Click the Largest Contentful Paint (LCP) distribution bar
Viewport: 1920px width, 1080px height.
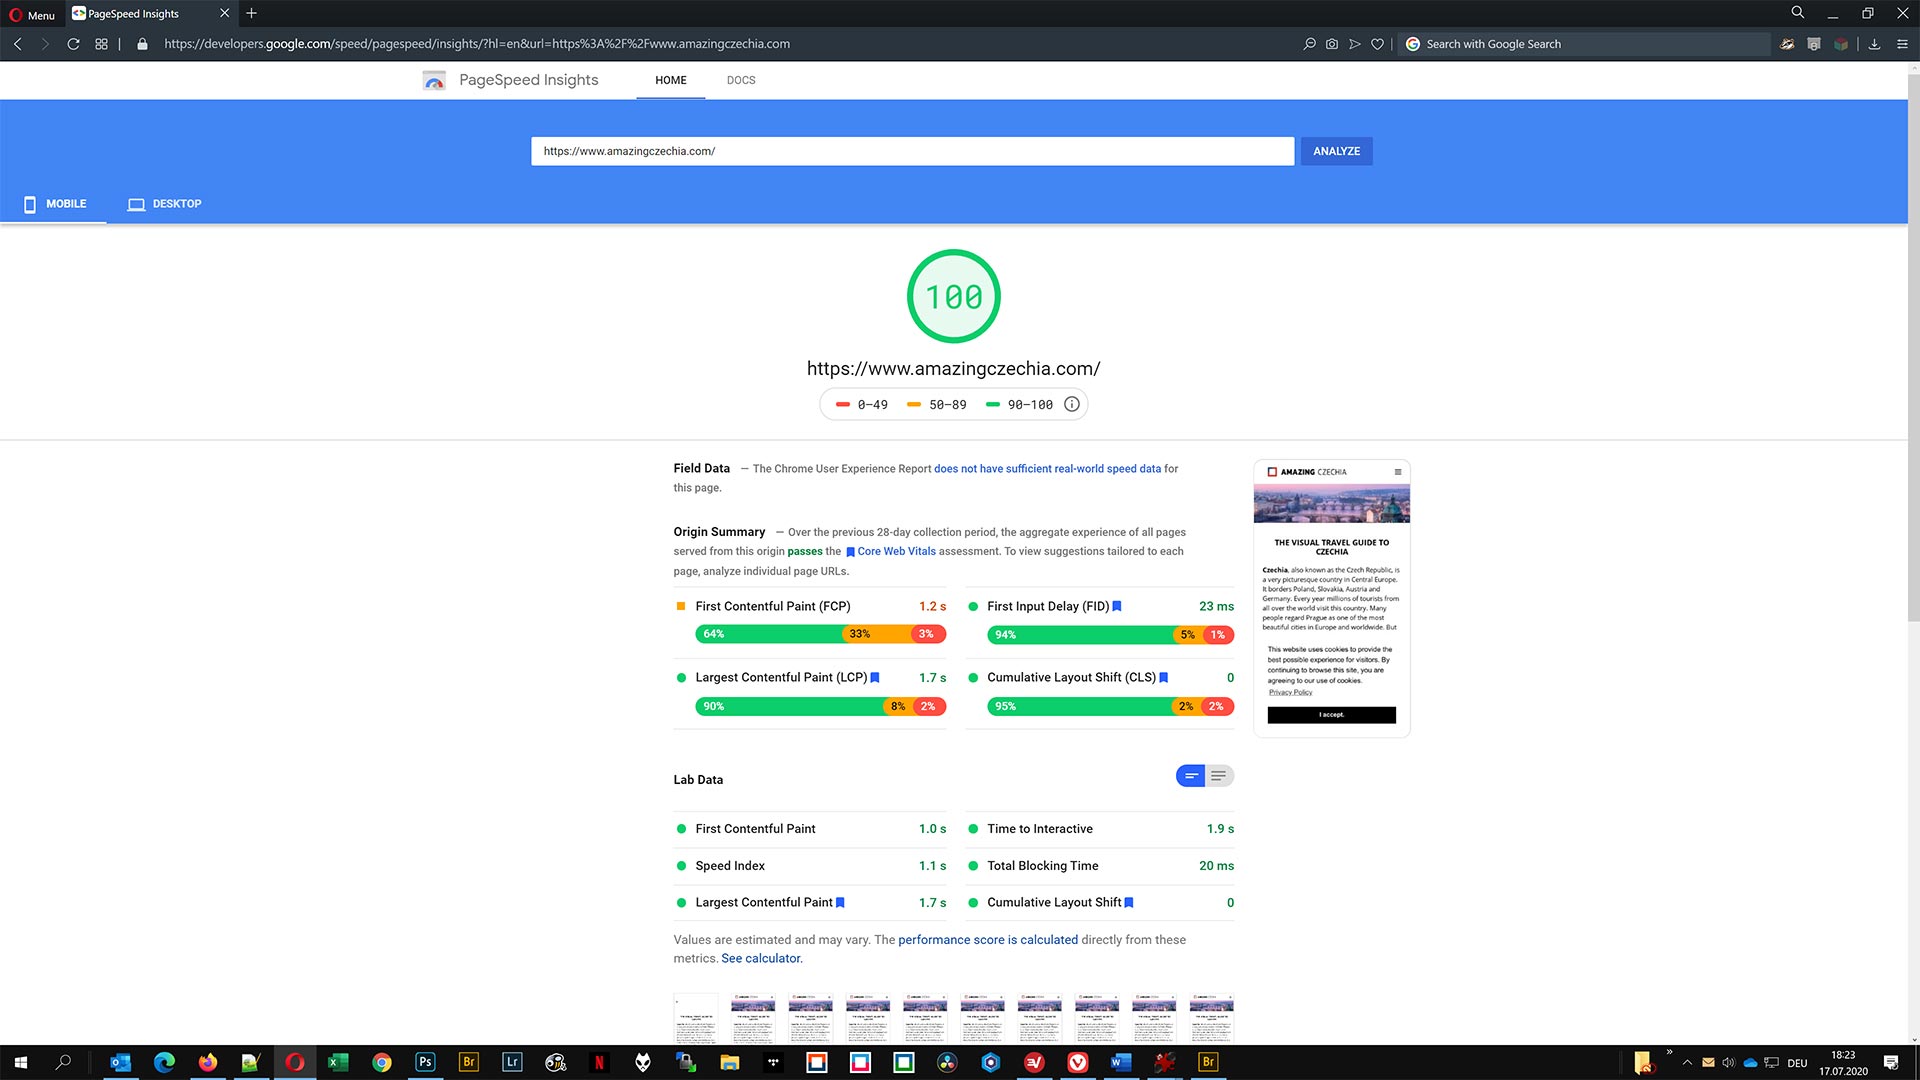(820, 706)
